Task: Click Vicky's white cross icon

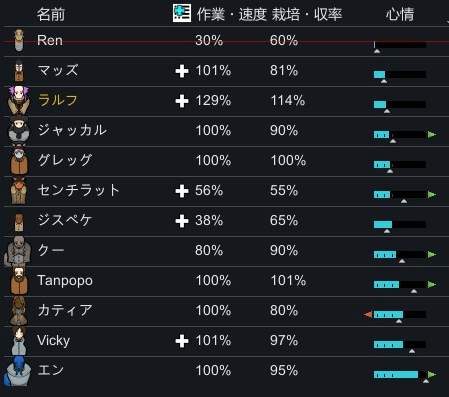Action: click(x=182, y=341)
